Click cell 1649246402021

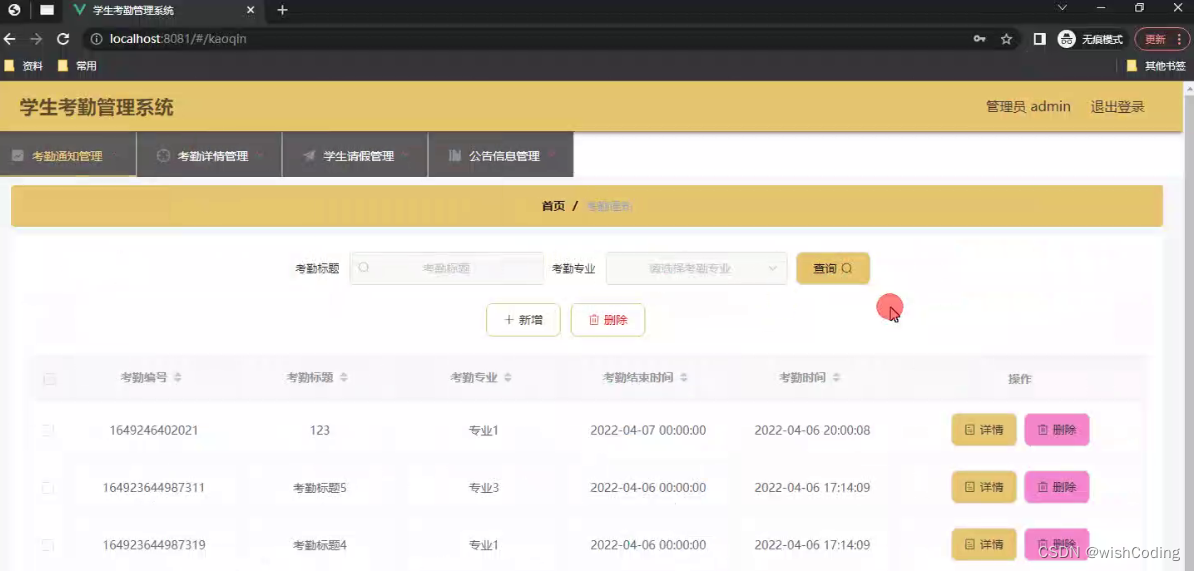pos(154,430)
